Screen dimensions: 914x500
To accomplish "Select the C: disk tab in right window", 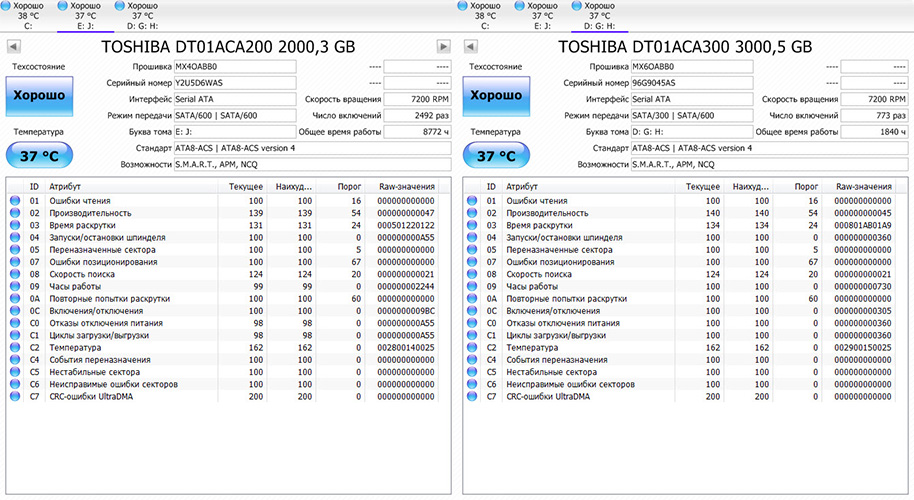I will tap(485, 16).
